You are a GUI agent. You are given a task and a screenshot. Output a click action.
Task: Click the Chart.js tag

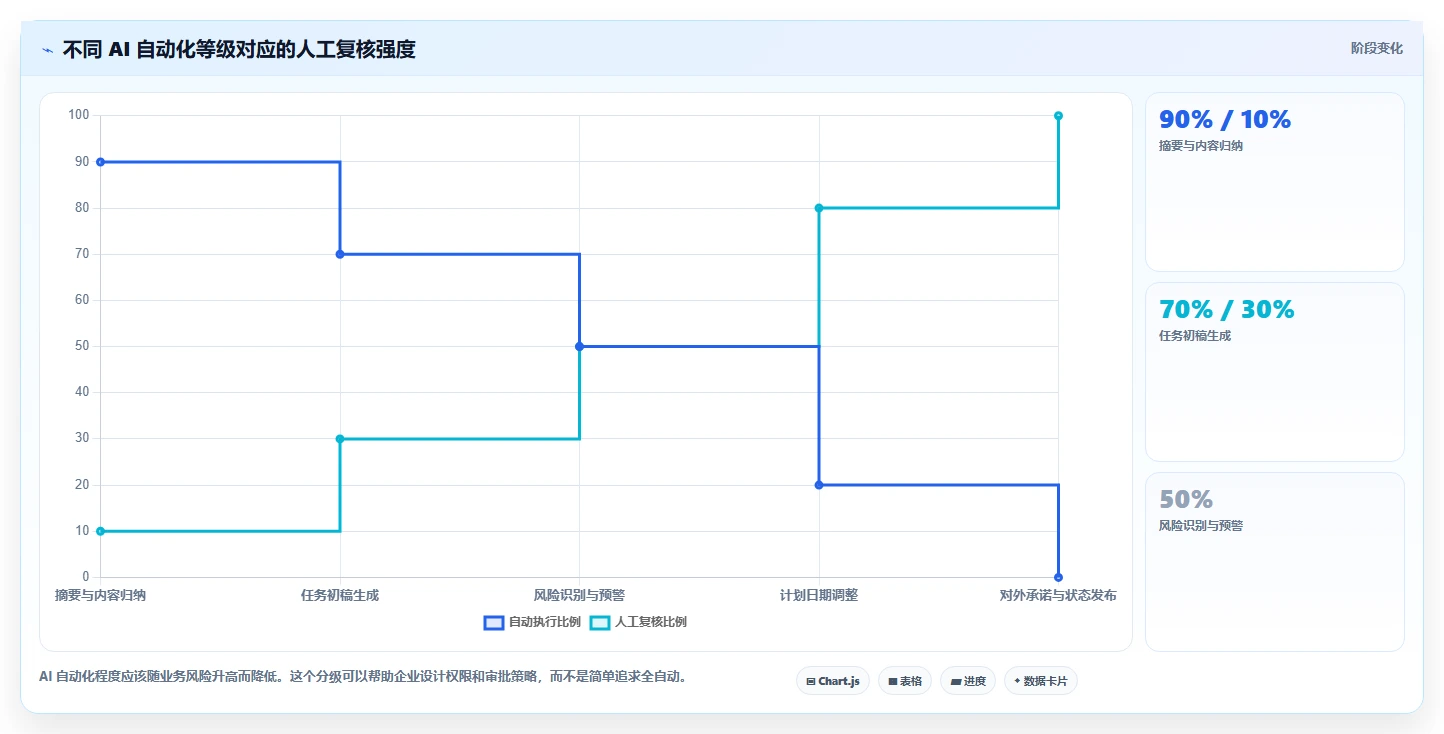coord(833,681)
